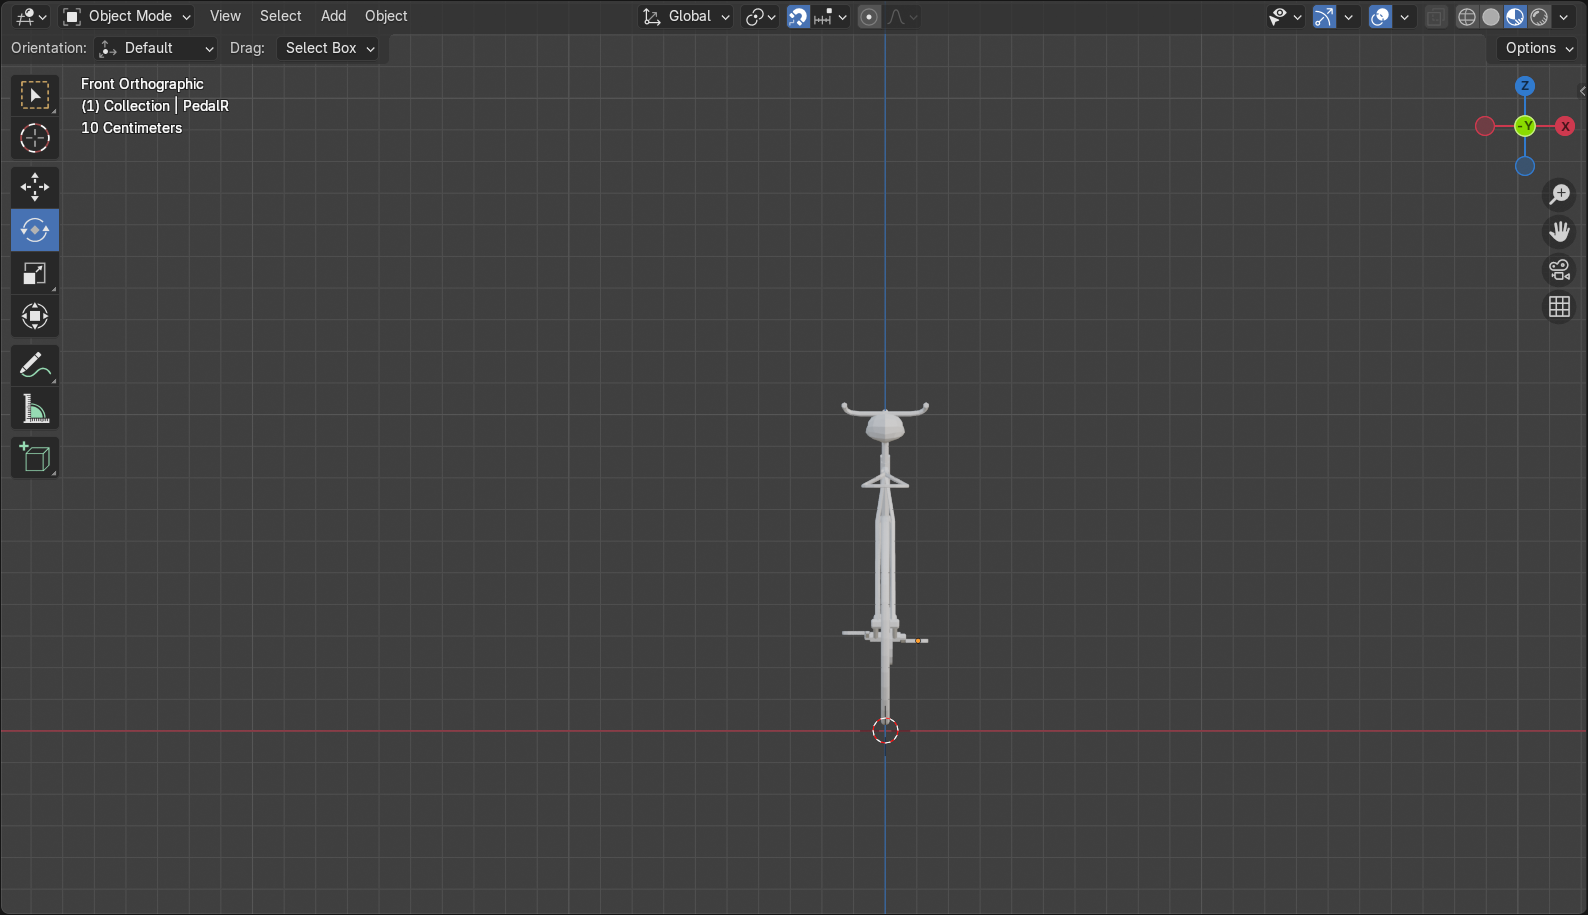Click the zoom magnifier viewport icon
Image resolution: width=1588 pixels, height=915 pixels.
point(1560,194)
